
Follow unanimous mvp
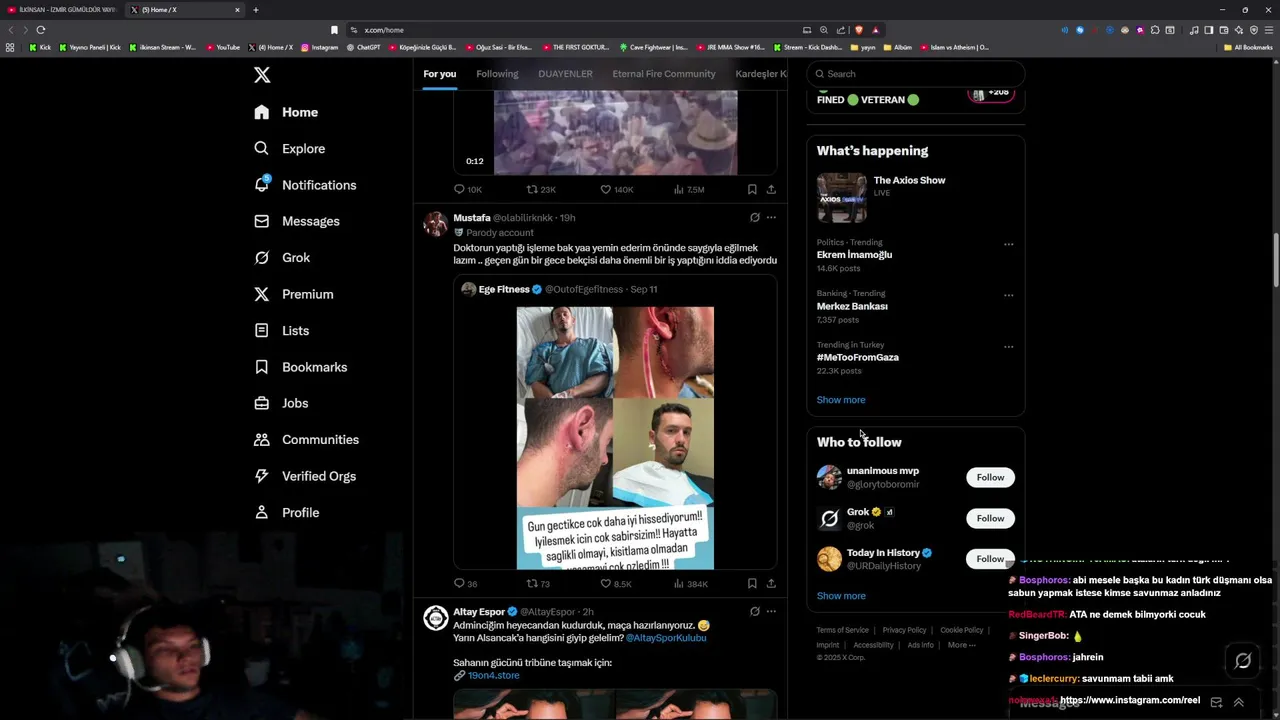[x=990, y=477]
